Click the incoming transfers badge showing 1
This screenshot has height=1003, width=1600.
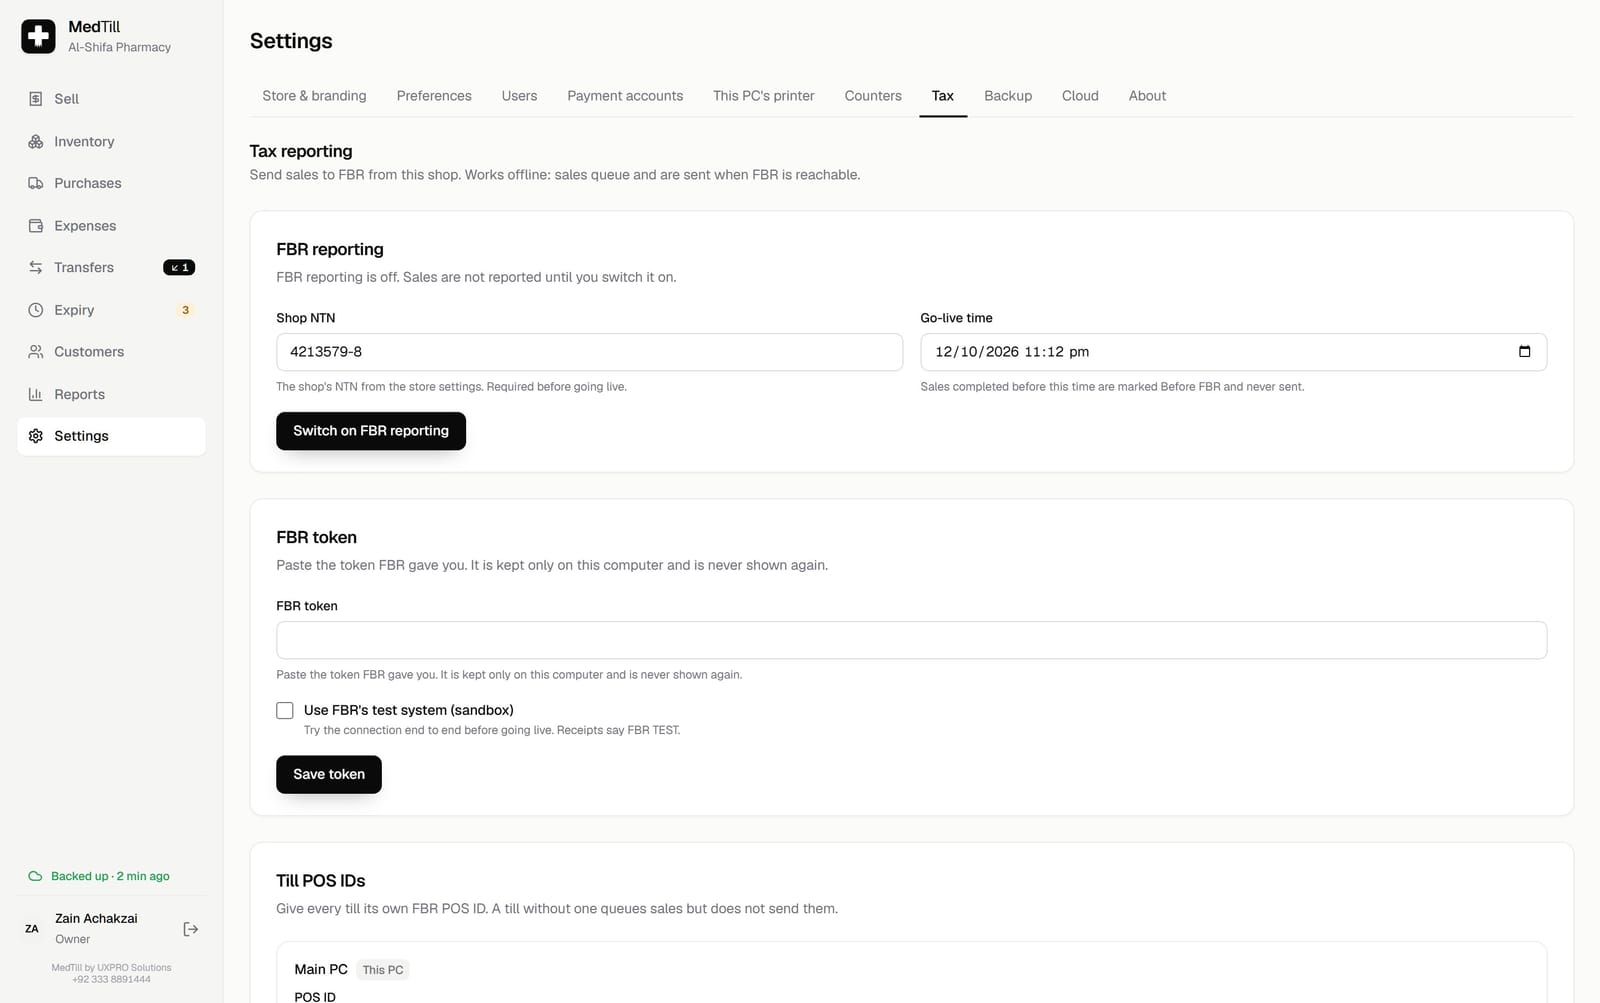click(179, 268)
